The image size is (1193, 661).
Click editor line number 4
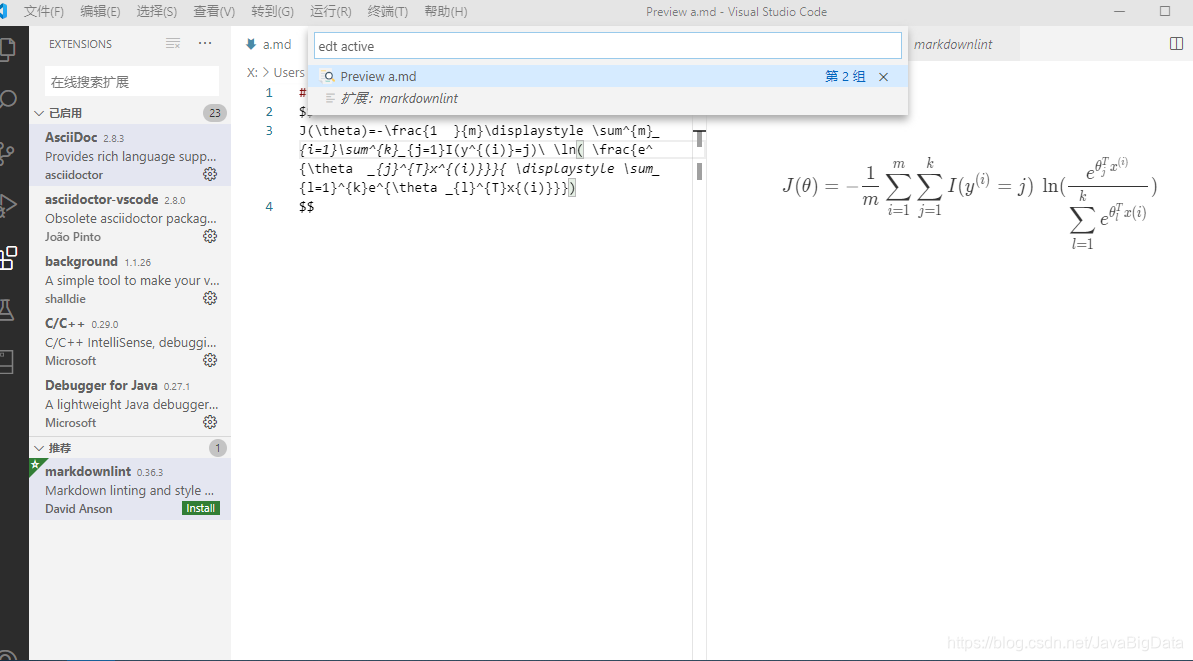[x=269, y=206]
